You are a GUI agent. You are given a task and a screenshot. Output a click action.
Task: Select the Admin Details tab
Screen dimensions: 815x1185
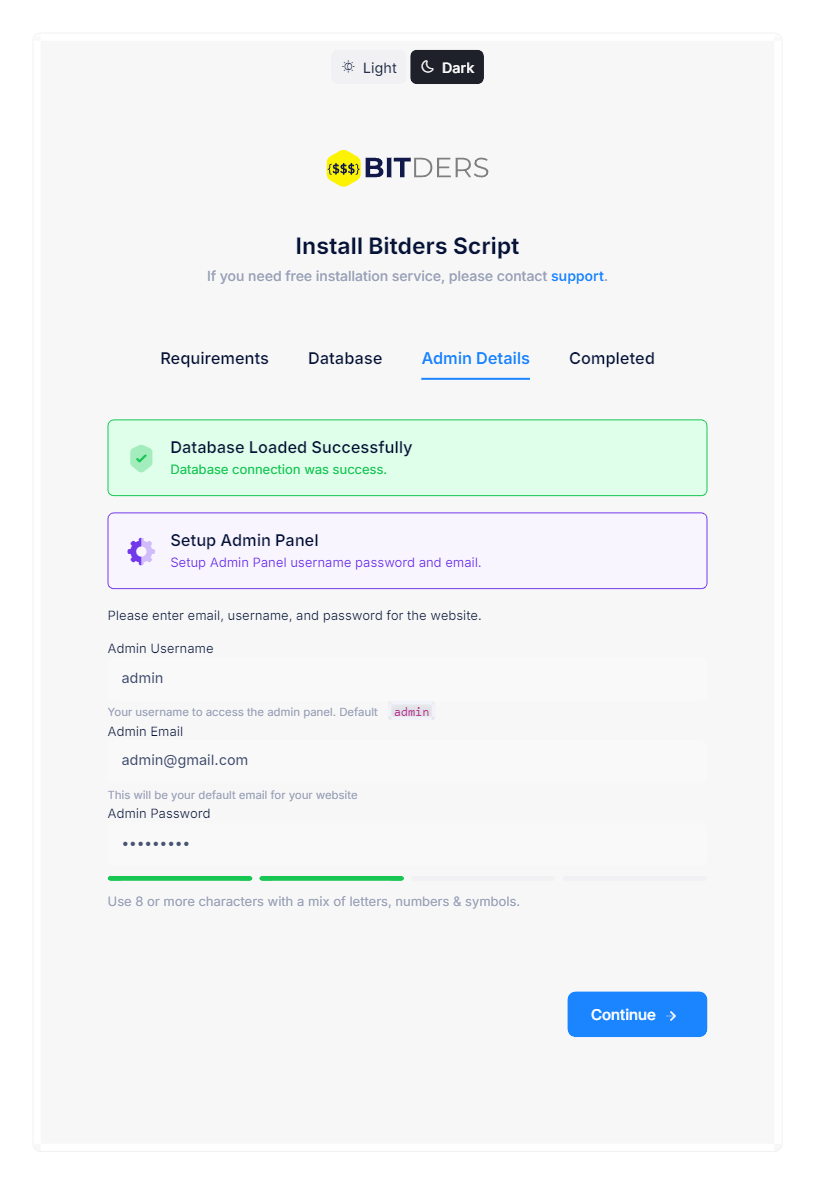pyautogui.click(x=476, y=358)
